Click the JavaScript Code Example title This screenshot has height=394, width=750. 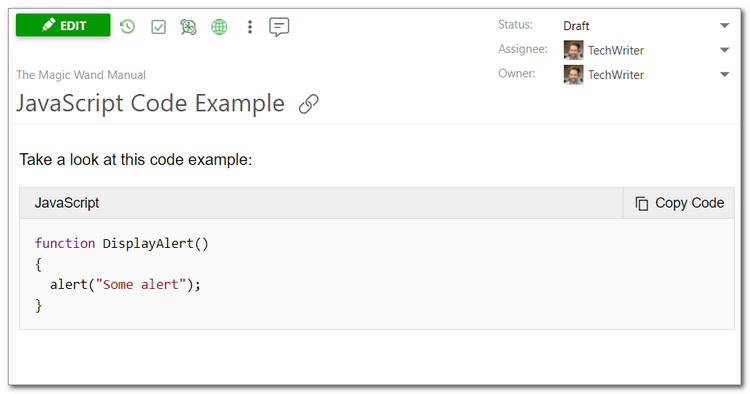click(150, 103)
